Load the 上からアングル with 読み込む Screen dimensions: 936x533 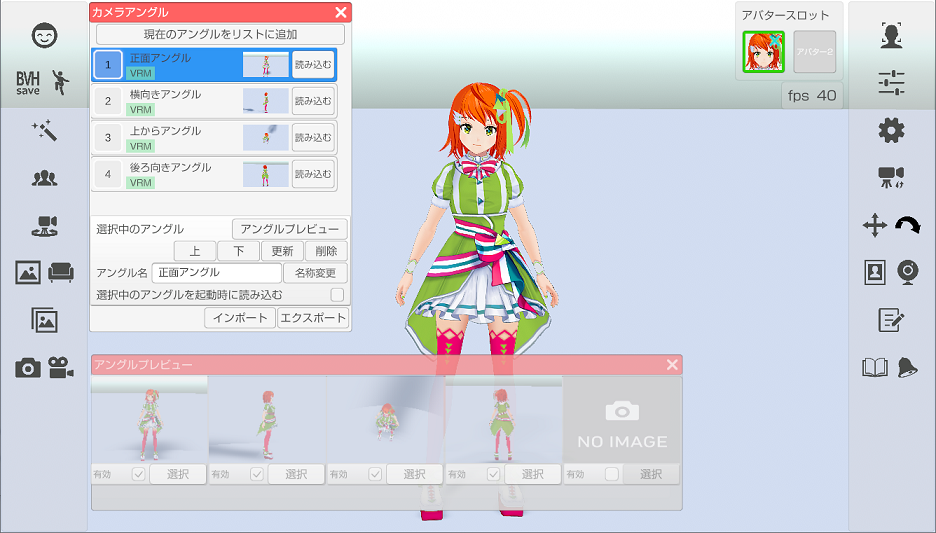click(313, 137)
